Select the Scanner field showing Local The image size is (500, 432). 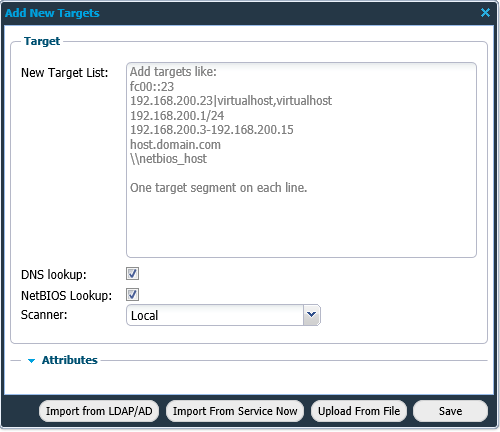tap(223, 315)
